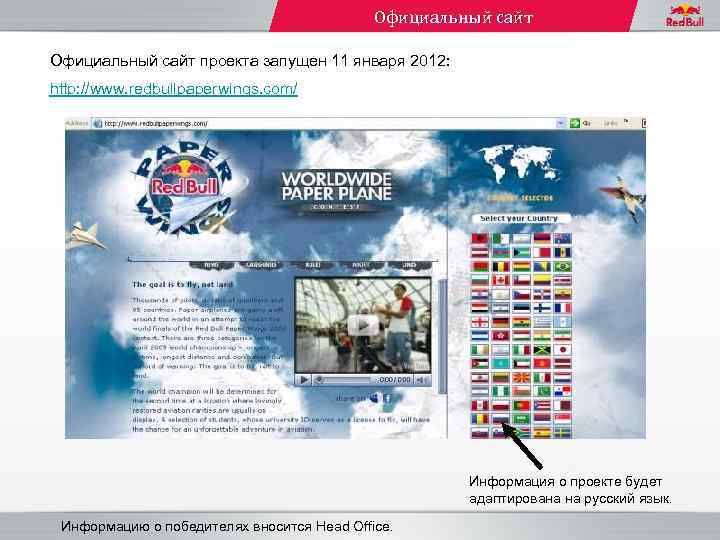Select the Spain flag
Screen dimensions: 720x540
click(x=542, y=433)
